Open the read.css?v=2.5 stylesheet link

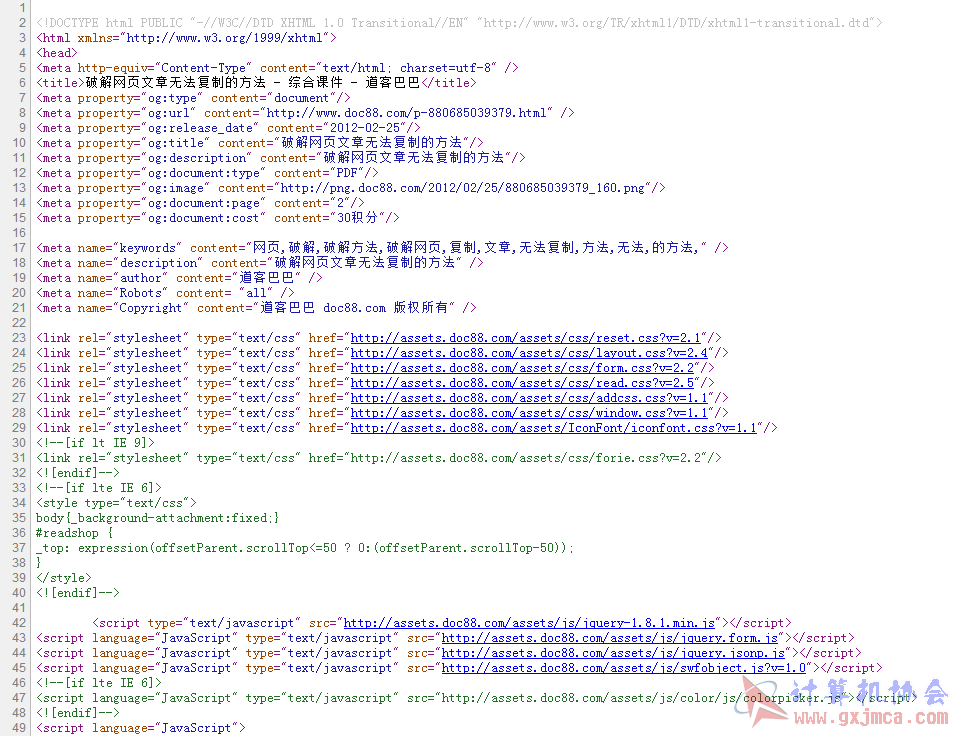pyautogui.click(x=522, y=383)
